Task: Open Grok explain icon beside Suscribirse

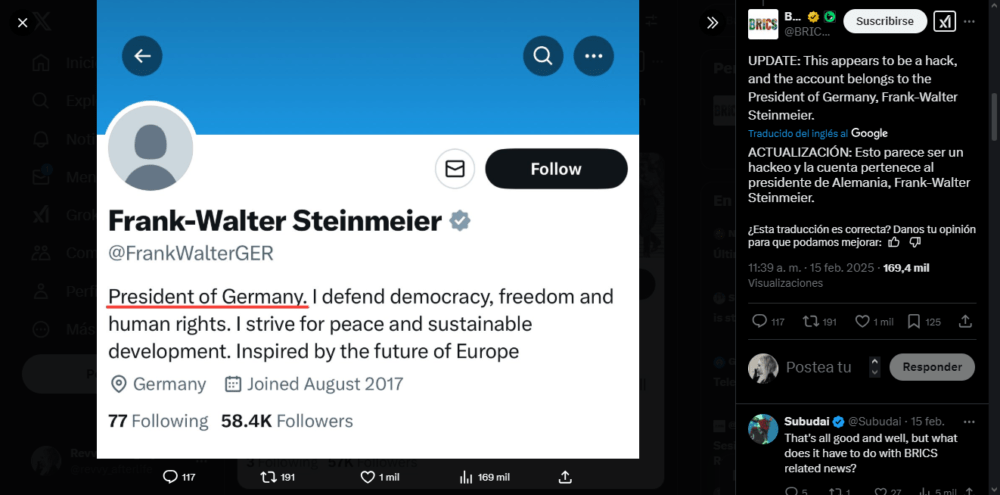Action: [x=945, y=21]
